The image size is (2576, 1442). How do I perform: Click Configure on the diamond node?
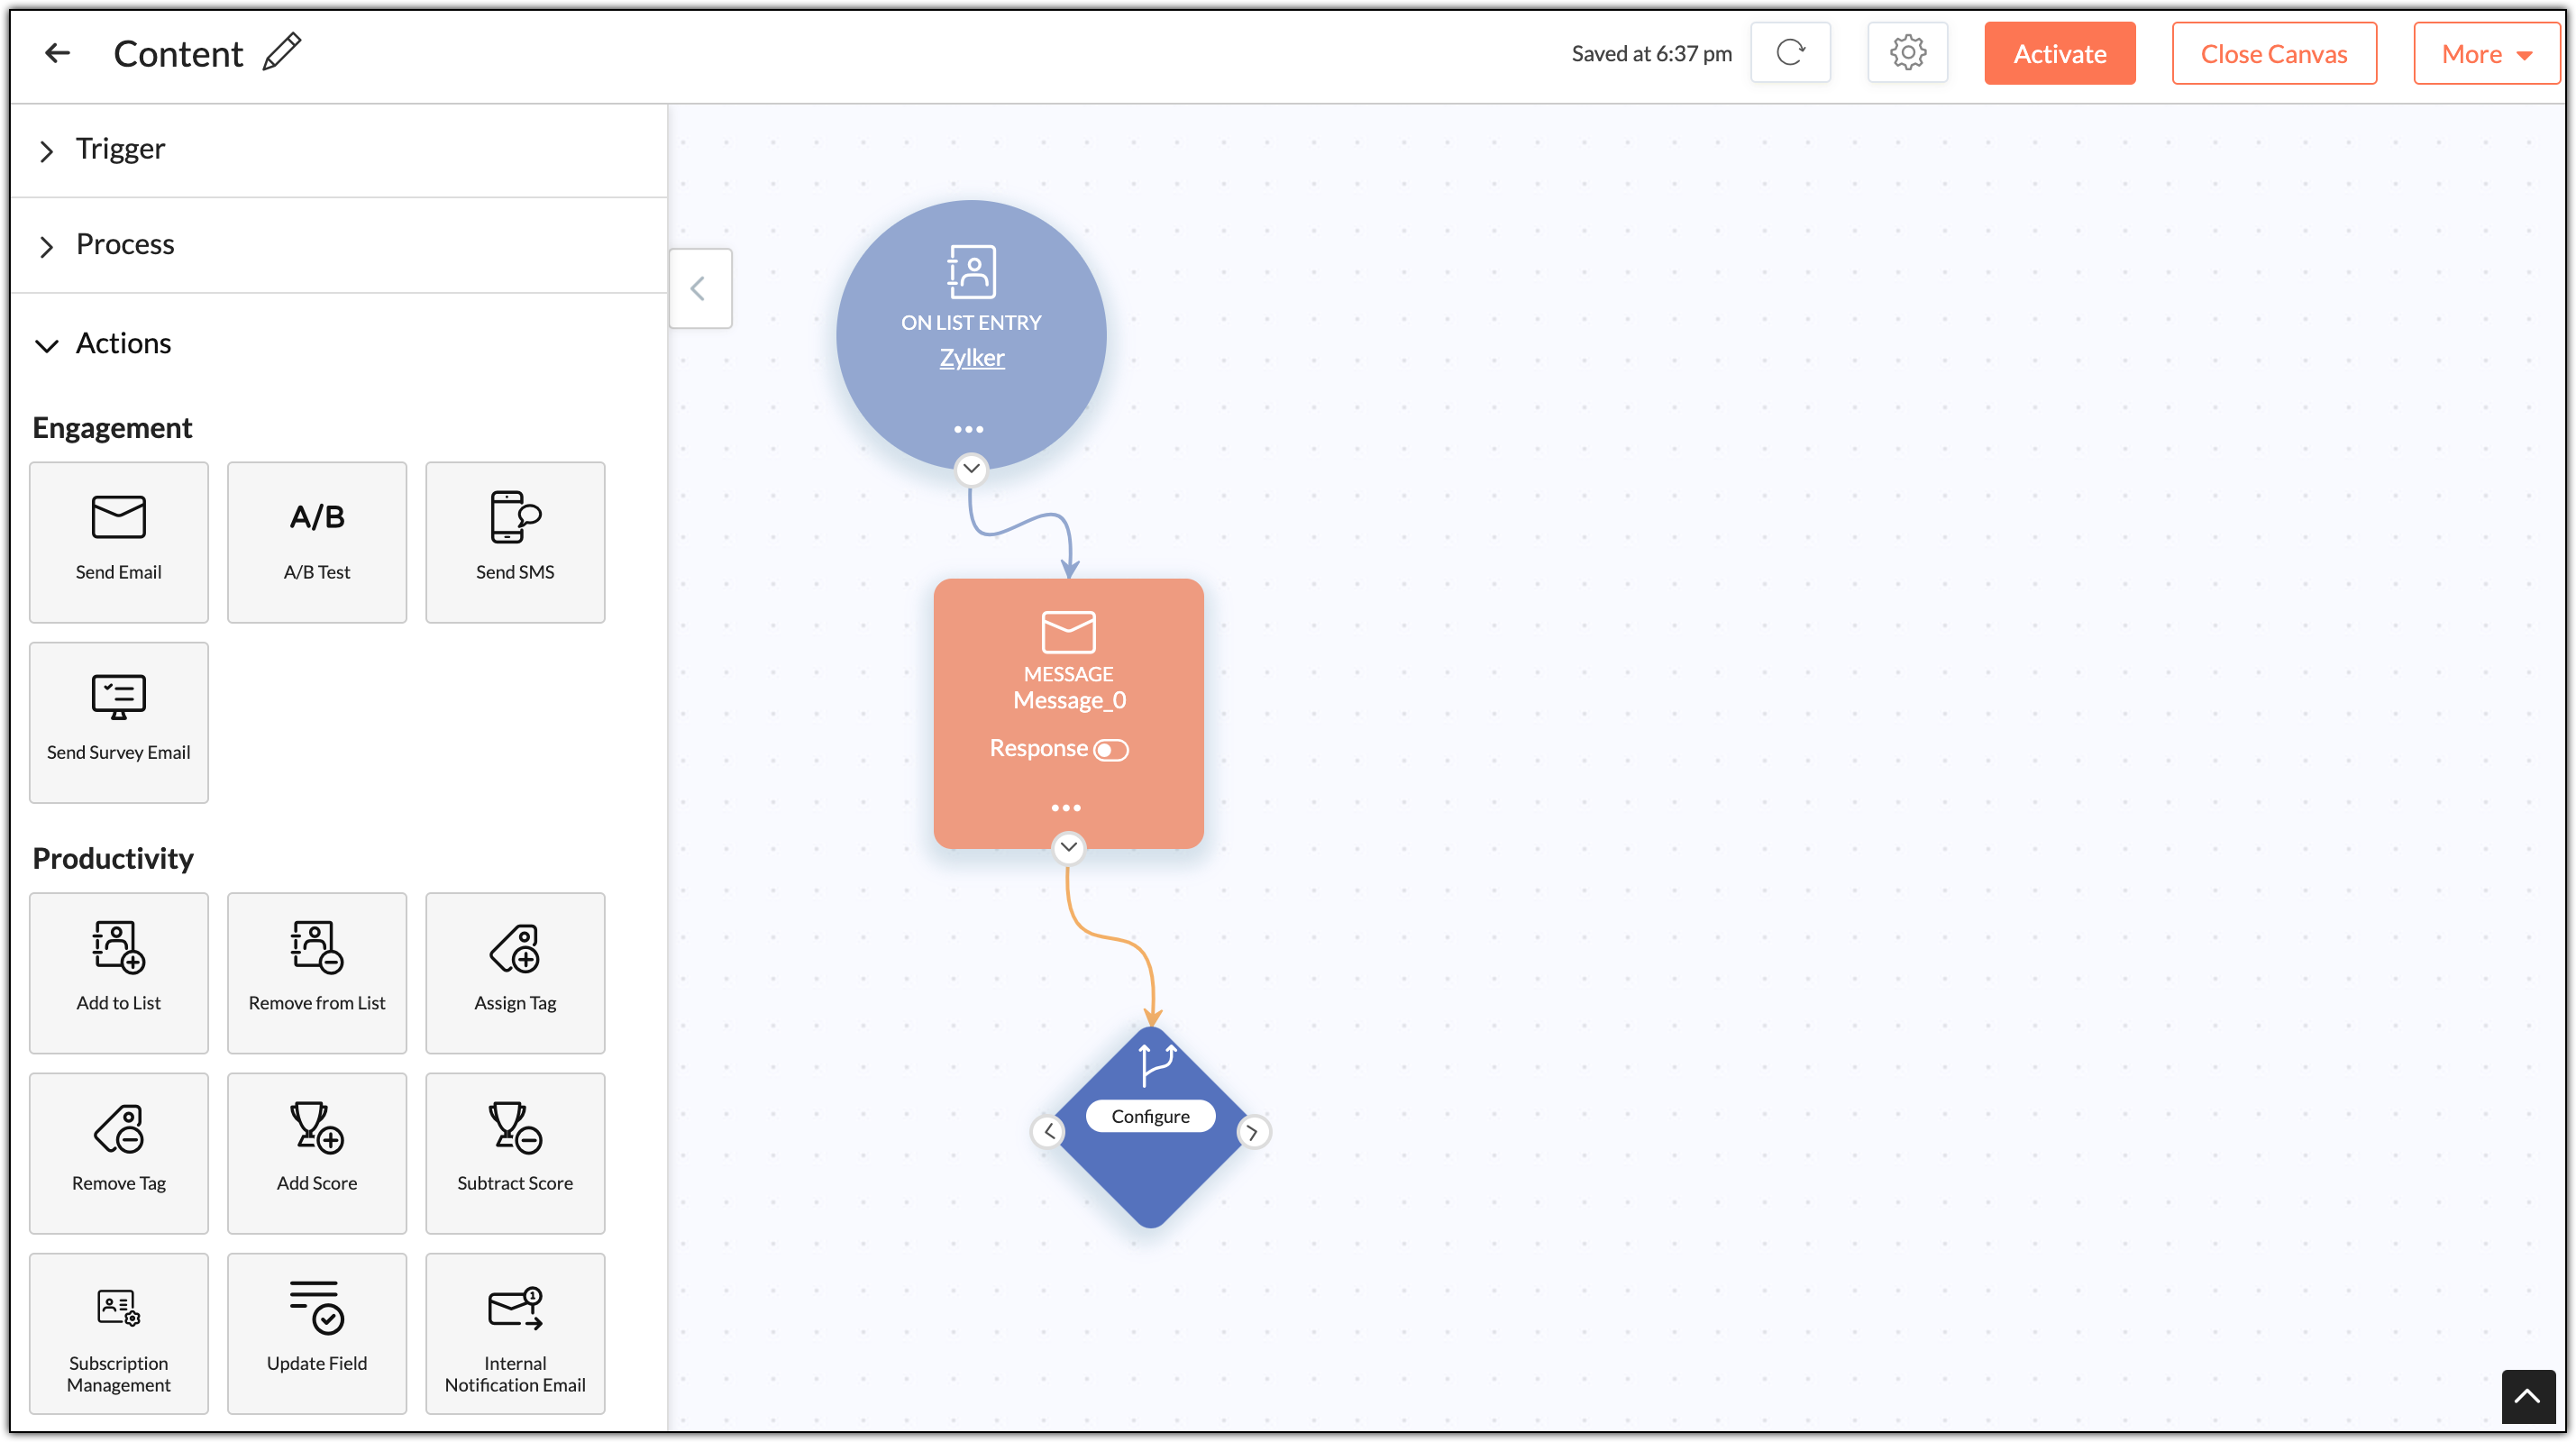click(x=1150, y=1116)
